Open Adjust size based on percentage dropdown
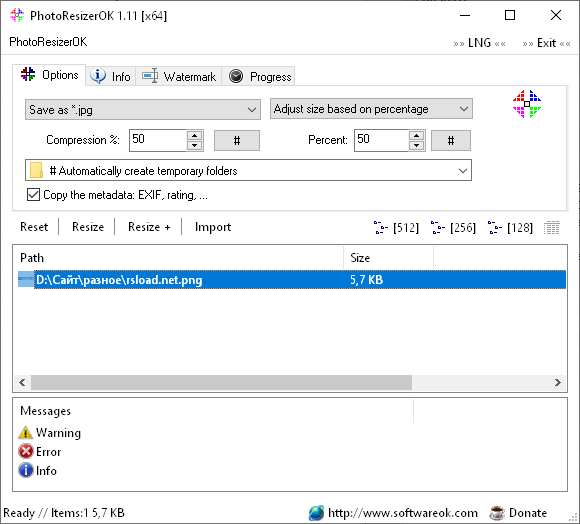The image size is (580, 524). coord(371,109)
